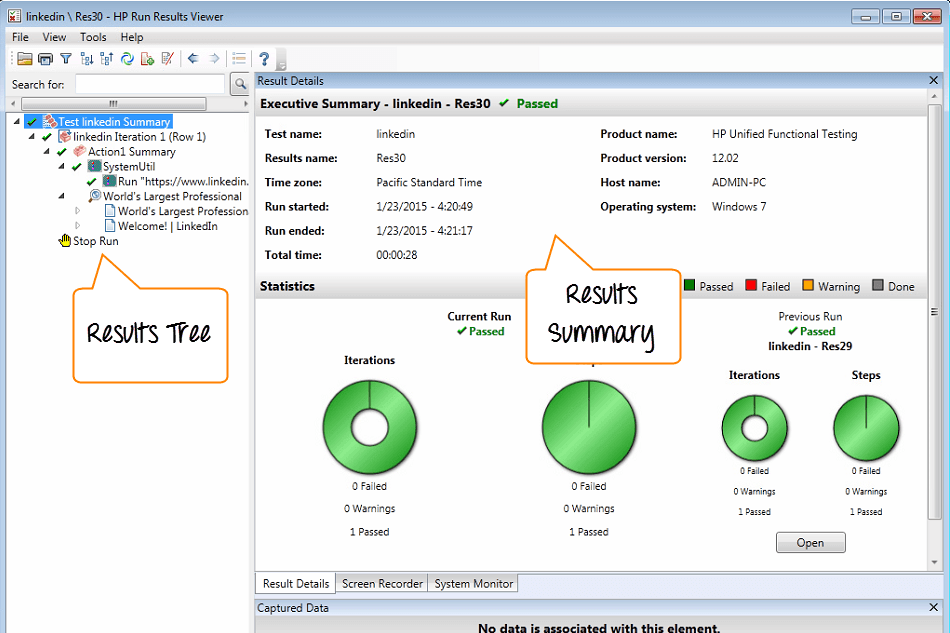Image resolution: width=950 pixels, height=633 pixels.
Task: Click the Open button for previous run
Action: coord(810,543)
